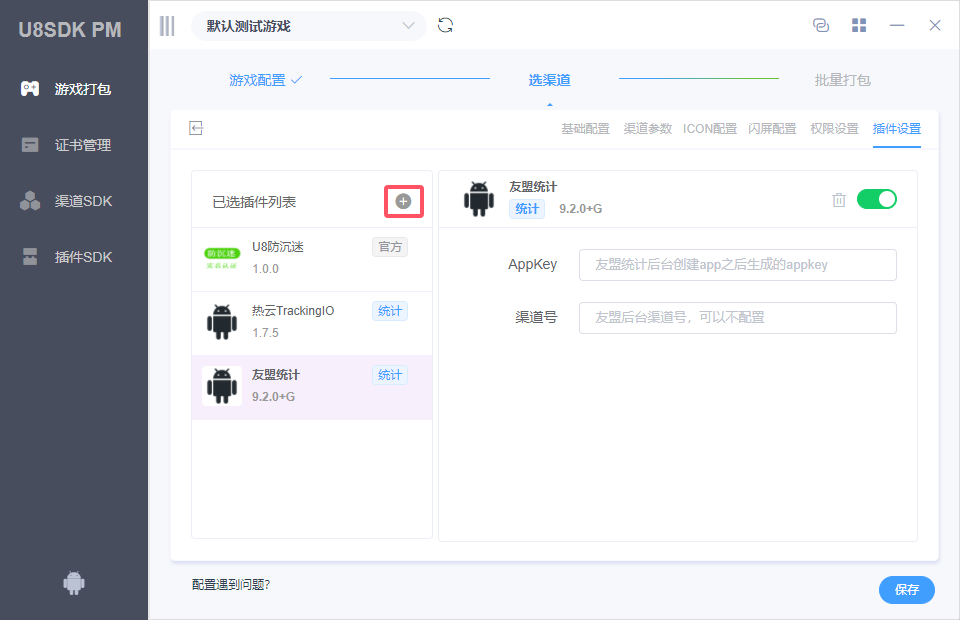Click the U8SDK PM logo text

pyautogui.click(x=70, y=30)
